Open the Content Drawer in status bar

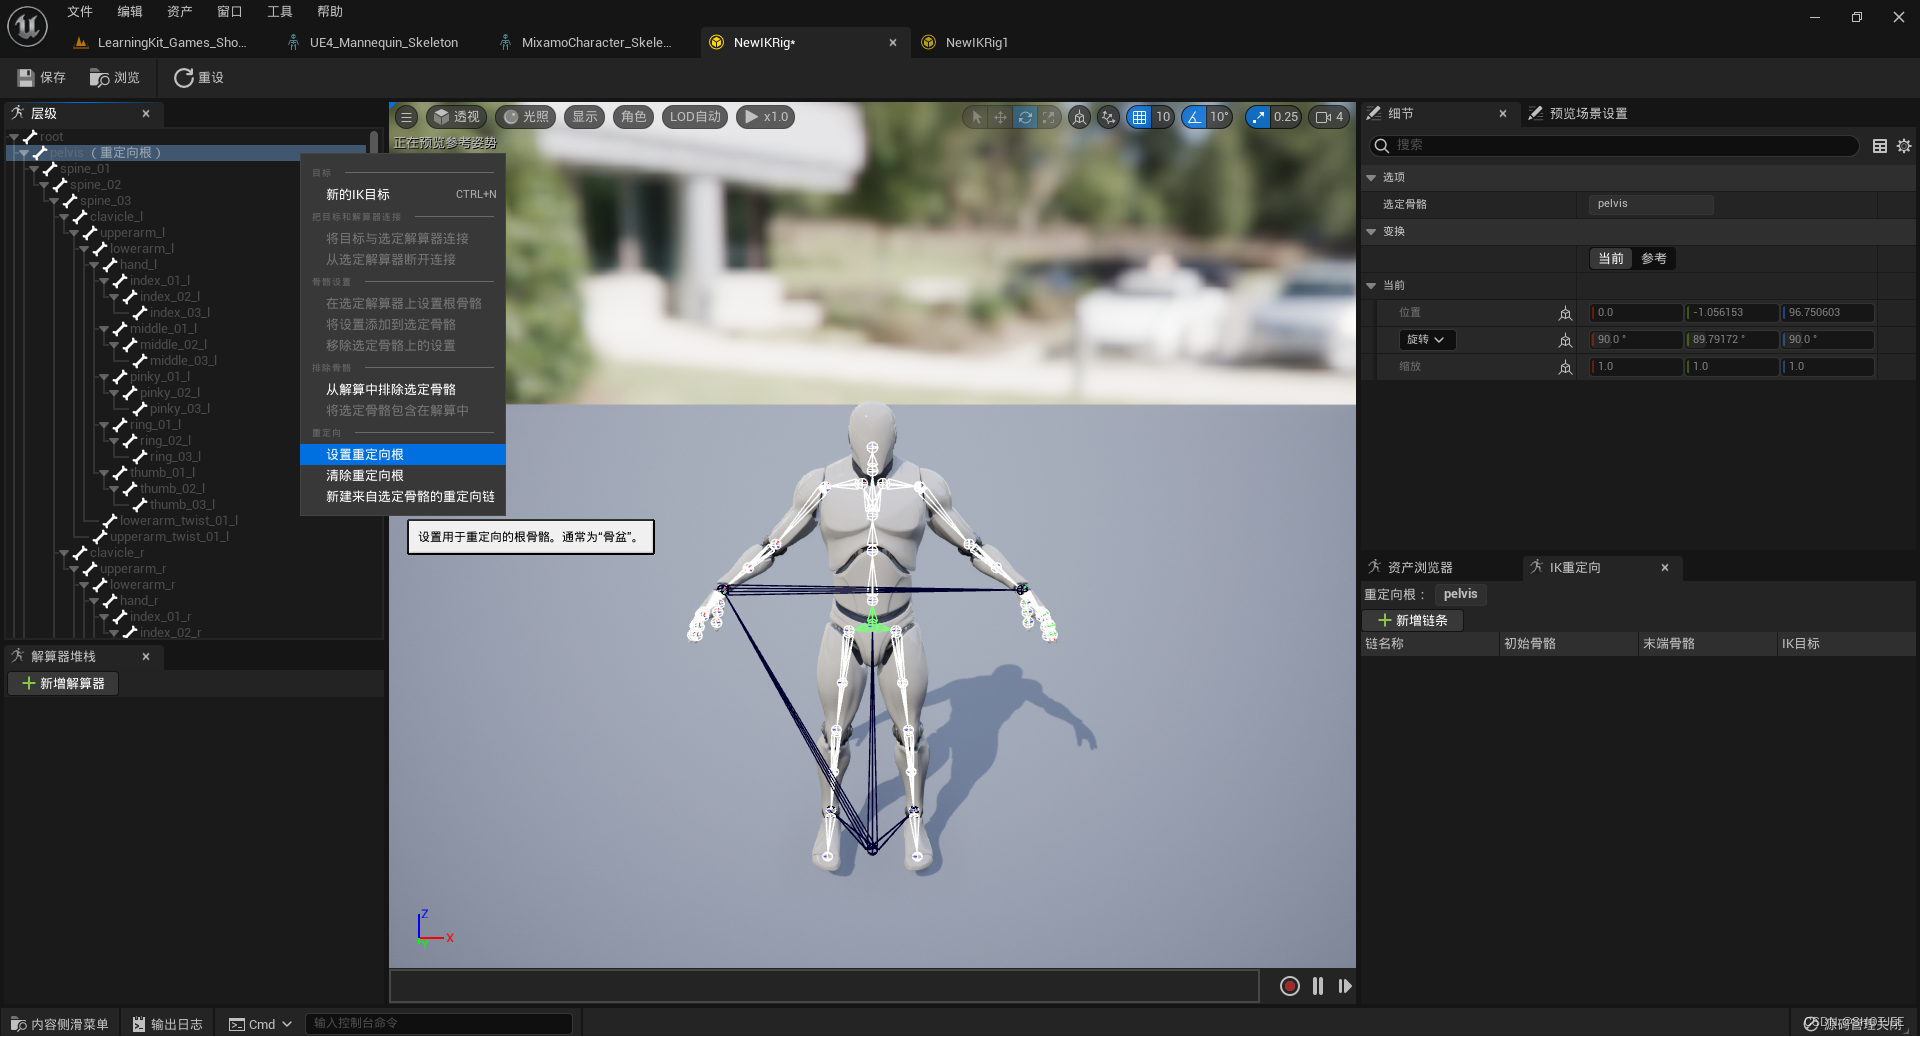60,1024
